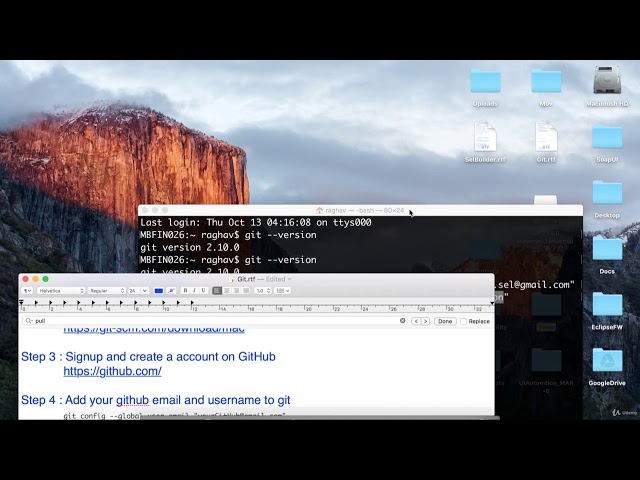Click first-line indent marker on ruler

21,302
